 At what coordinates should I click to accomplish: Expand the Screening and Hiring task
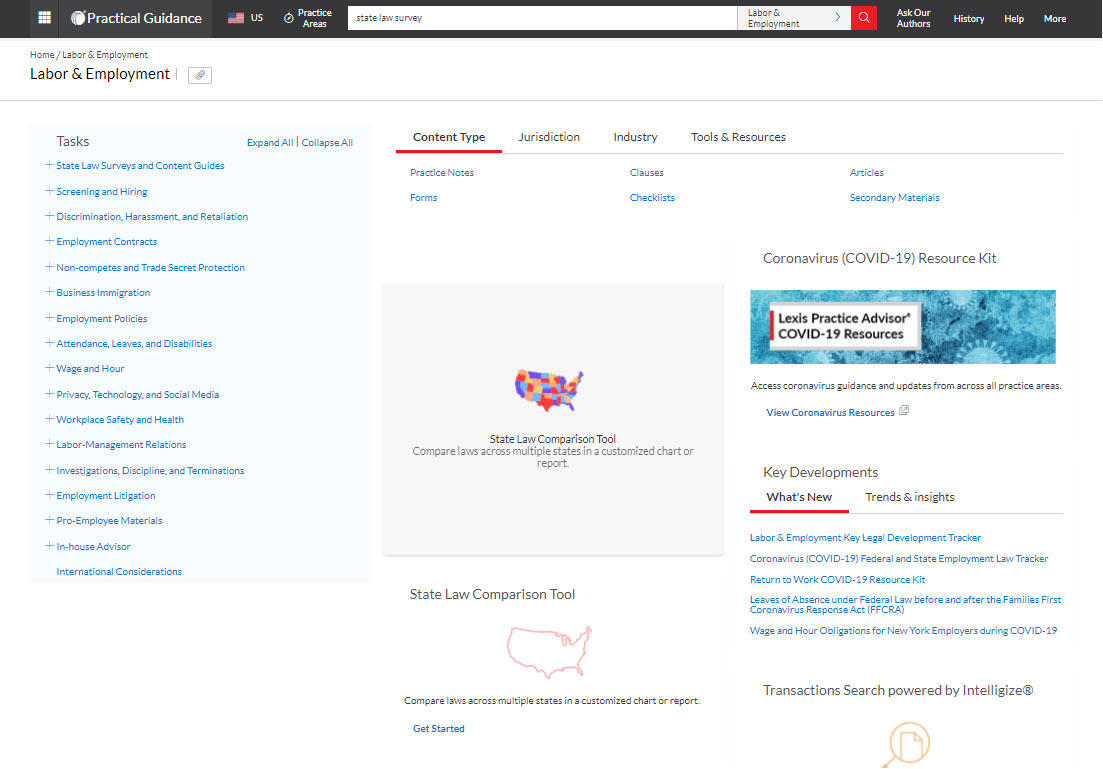point(49,191)
